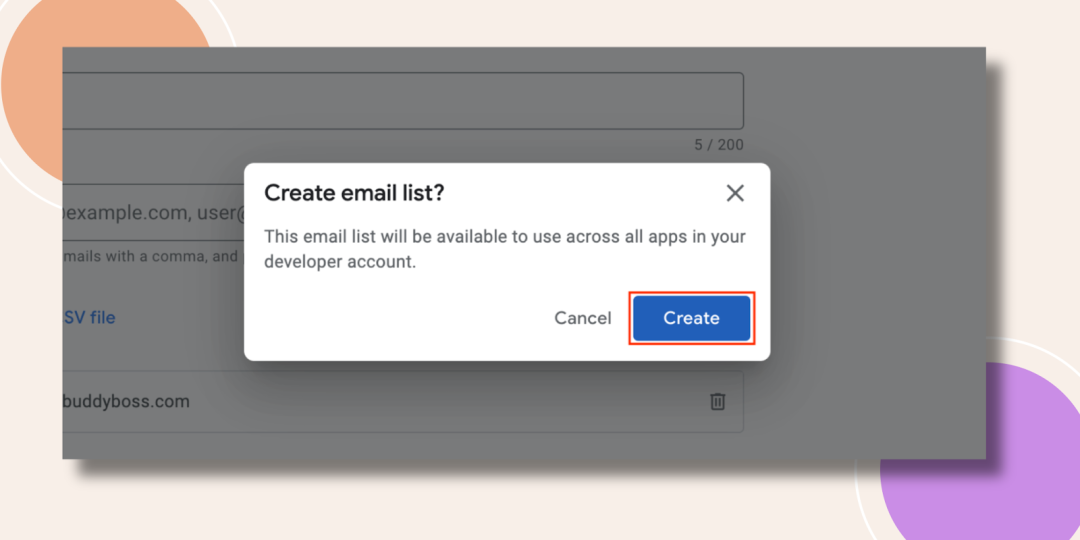Select the list name text box

click(x=403, y=101)
